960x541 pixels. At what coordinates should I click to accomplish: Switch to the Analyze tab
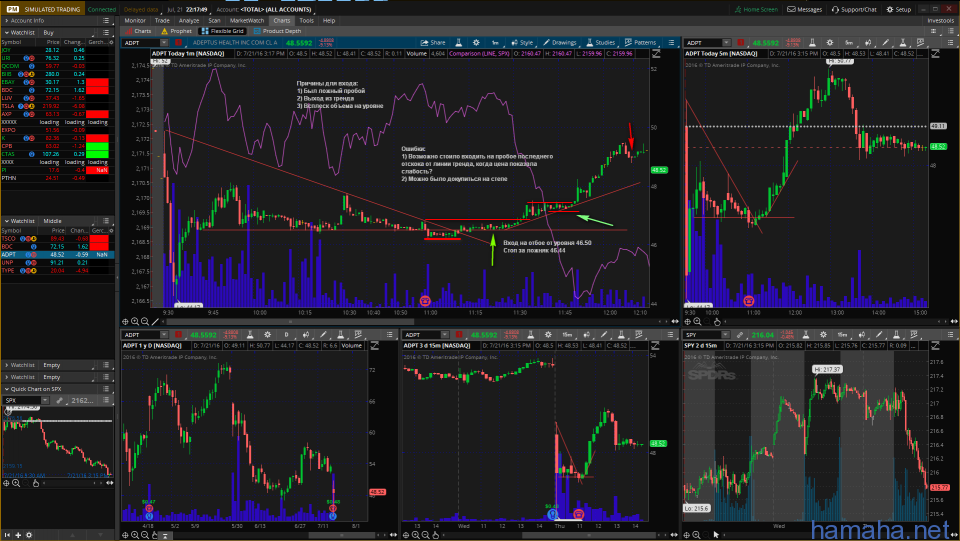tap(189, 20)
